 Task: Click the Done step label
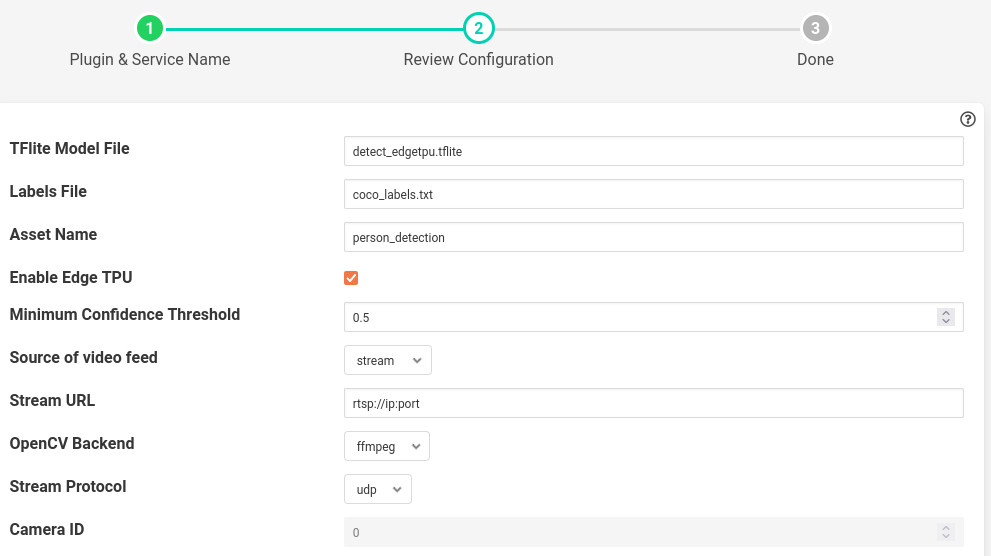tap(815, 59)
